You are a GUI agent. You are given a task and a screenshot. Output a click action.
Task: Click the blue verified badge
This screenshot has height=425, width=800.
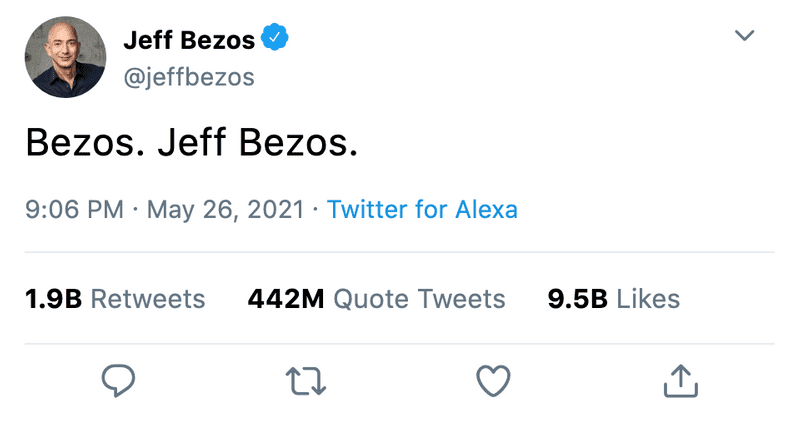275,40
